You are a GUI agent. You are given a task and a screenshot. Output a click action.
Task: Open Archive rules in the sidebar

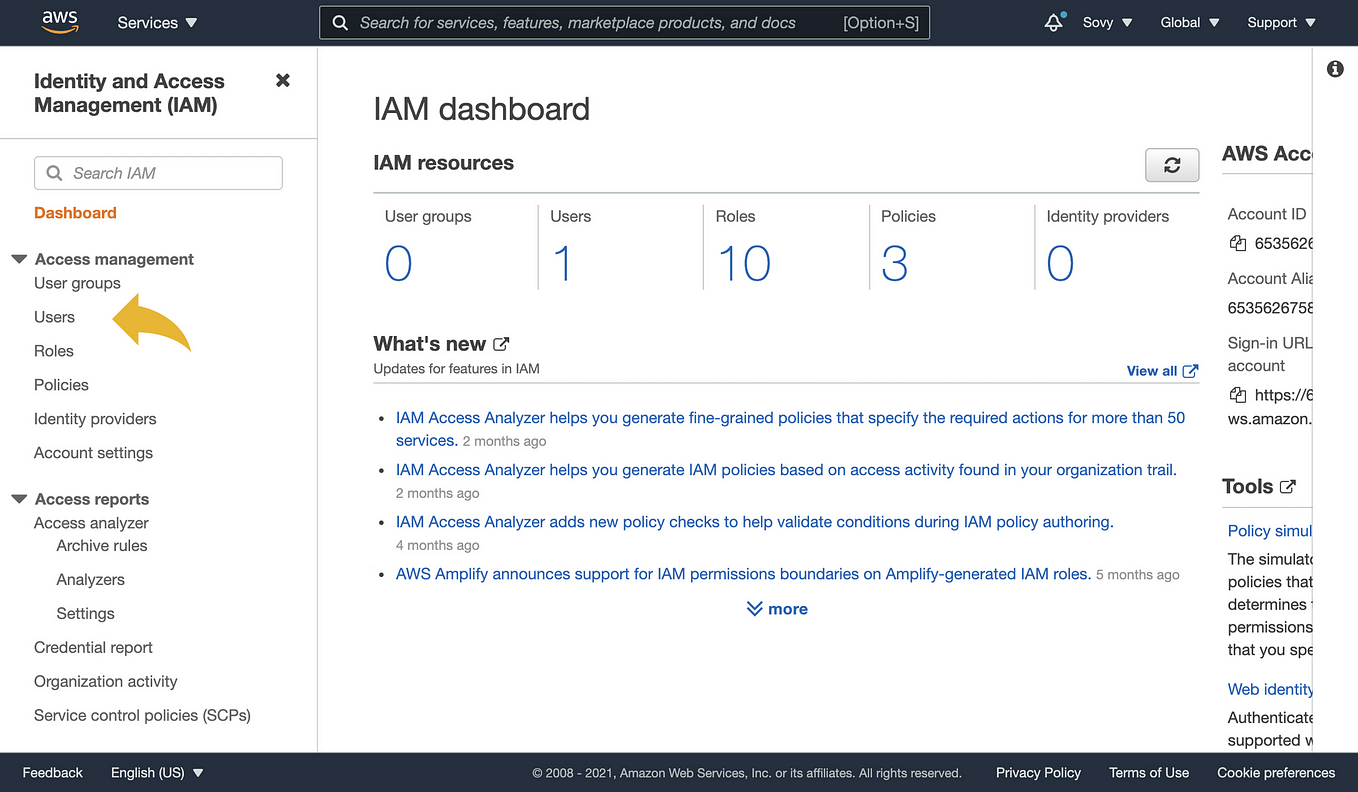click(102, 546)
